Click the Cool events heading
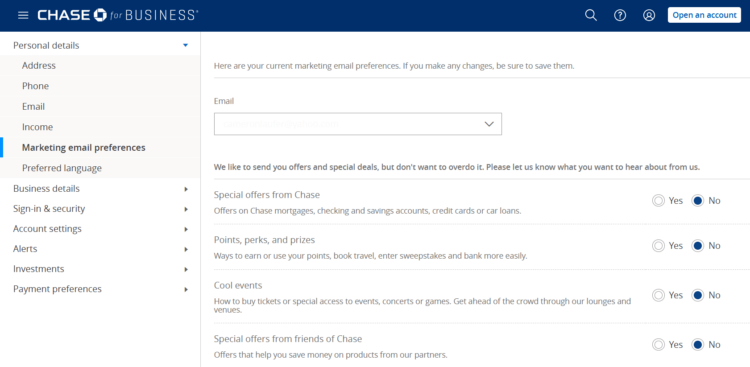The height and width of the screenshot is (367, 750). point(238,286)
